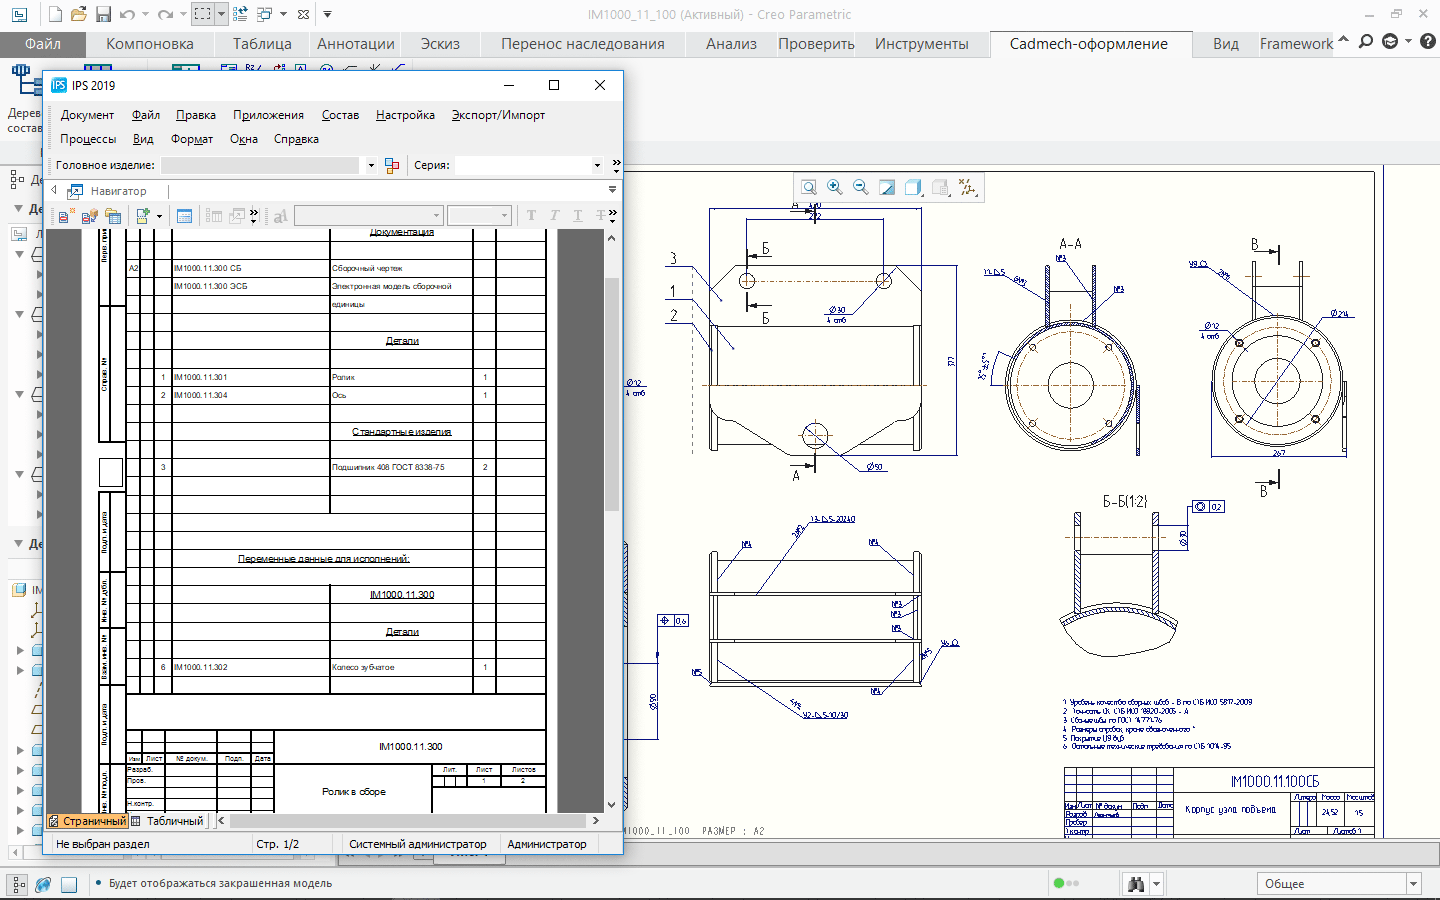The image size is (1440, 900).
Task: Toggle the selection box tool in Creo toolbar
Action: click(x=203, y=14)
